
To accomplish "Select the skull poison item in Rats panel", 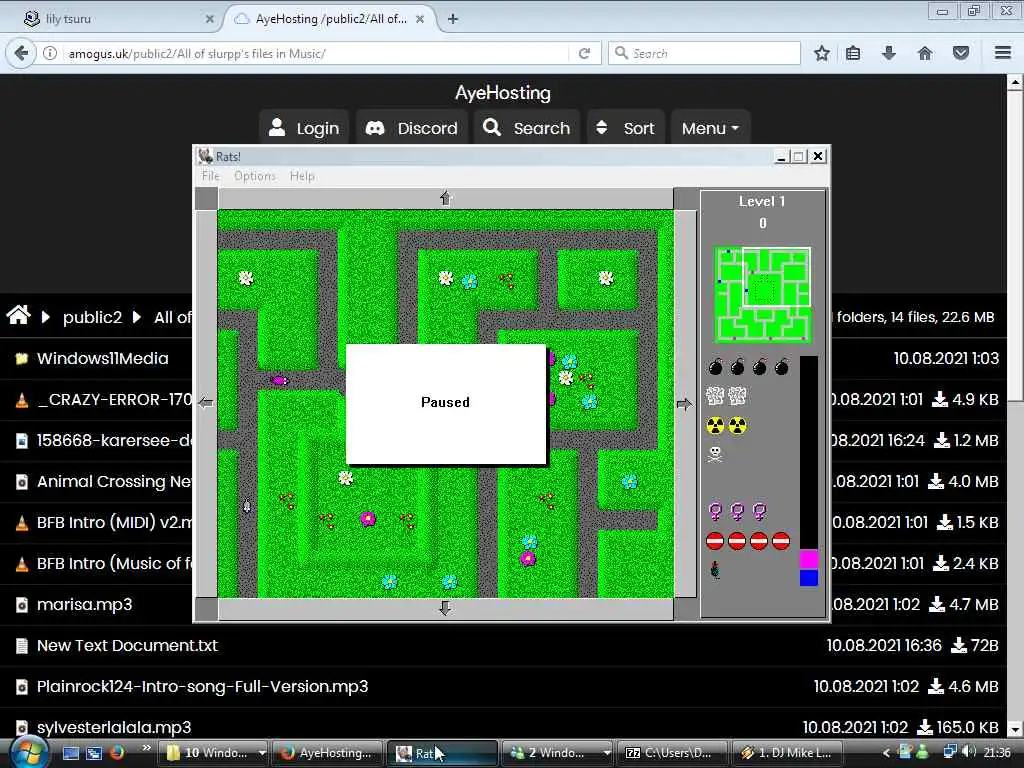I will (x=715, y=454).
